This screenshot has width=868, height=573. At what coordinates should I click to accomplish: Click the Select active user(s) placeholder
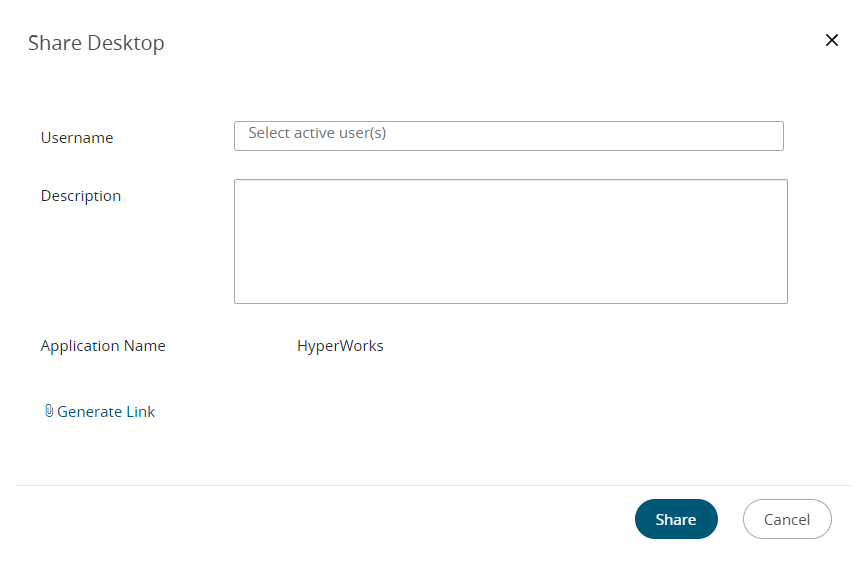pos(317,133)
